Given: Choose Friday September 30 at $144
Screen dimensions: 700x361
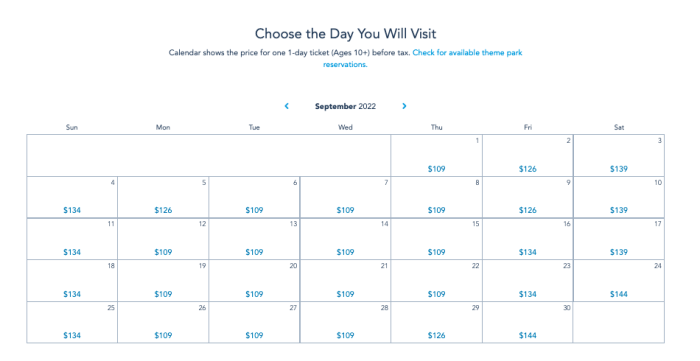Looking at the screenshot, I should 528,322.
